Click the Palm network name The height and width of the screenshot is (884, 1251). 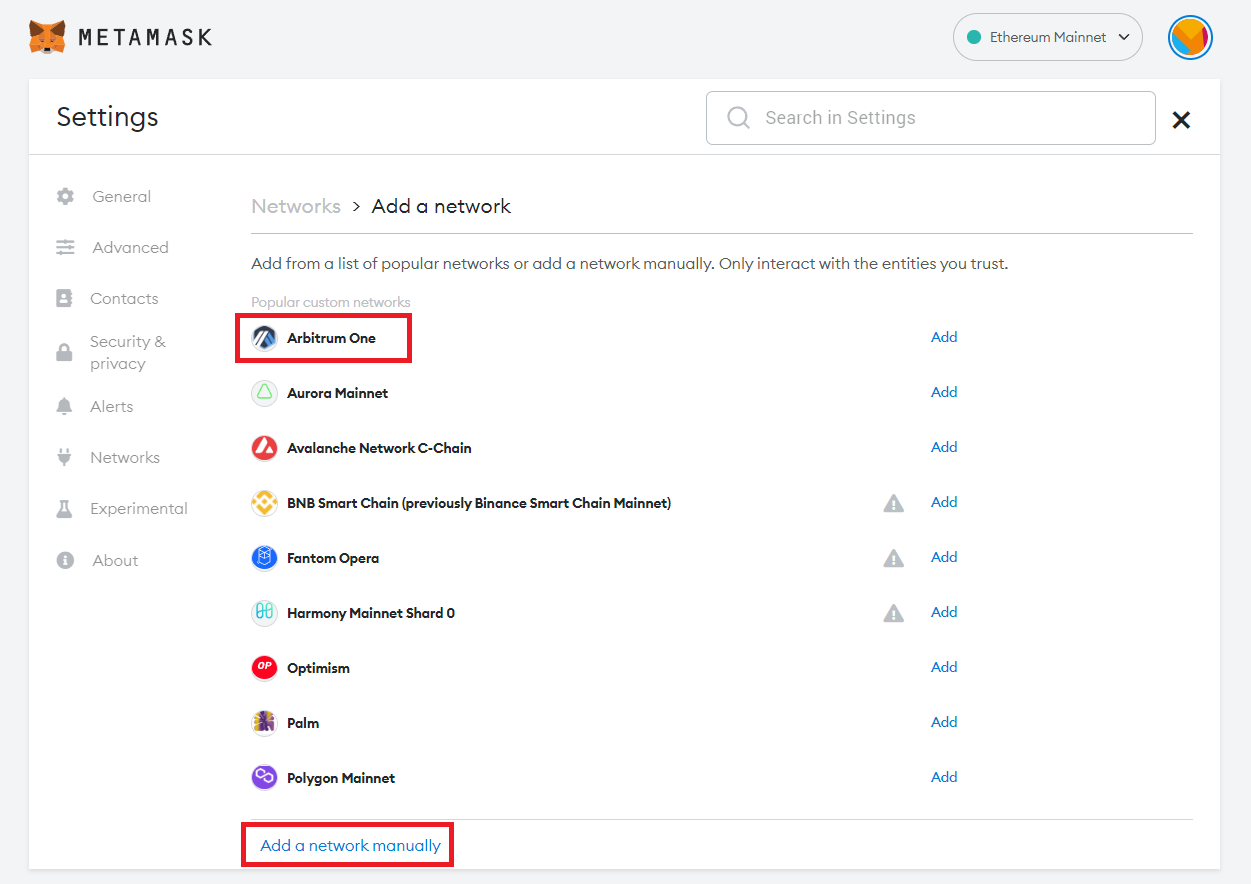click(303, 723)
